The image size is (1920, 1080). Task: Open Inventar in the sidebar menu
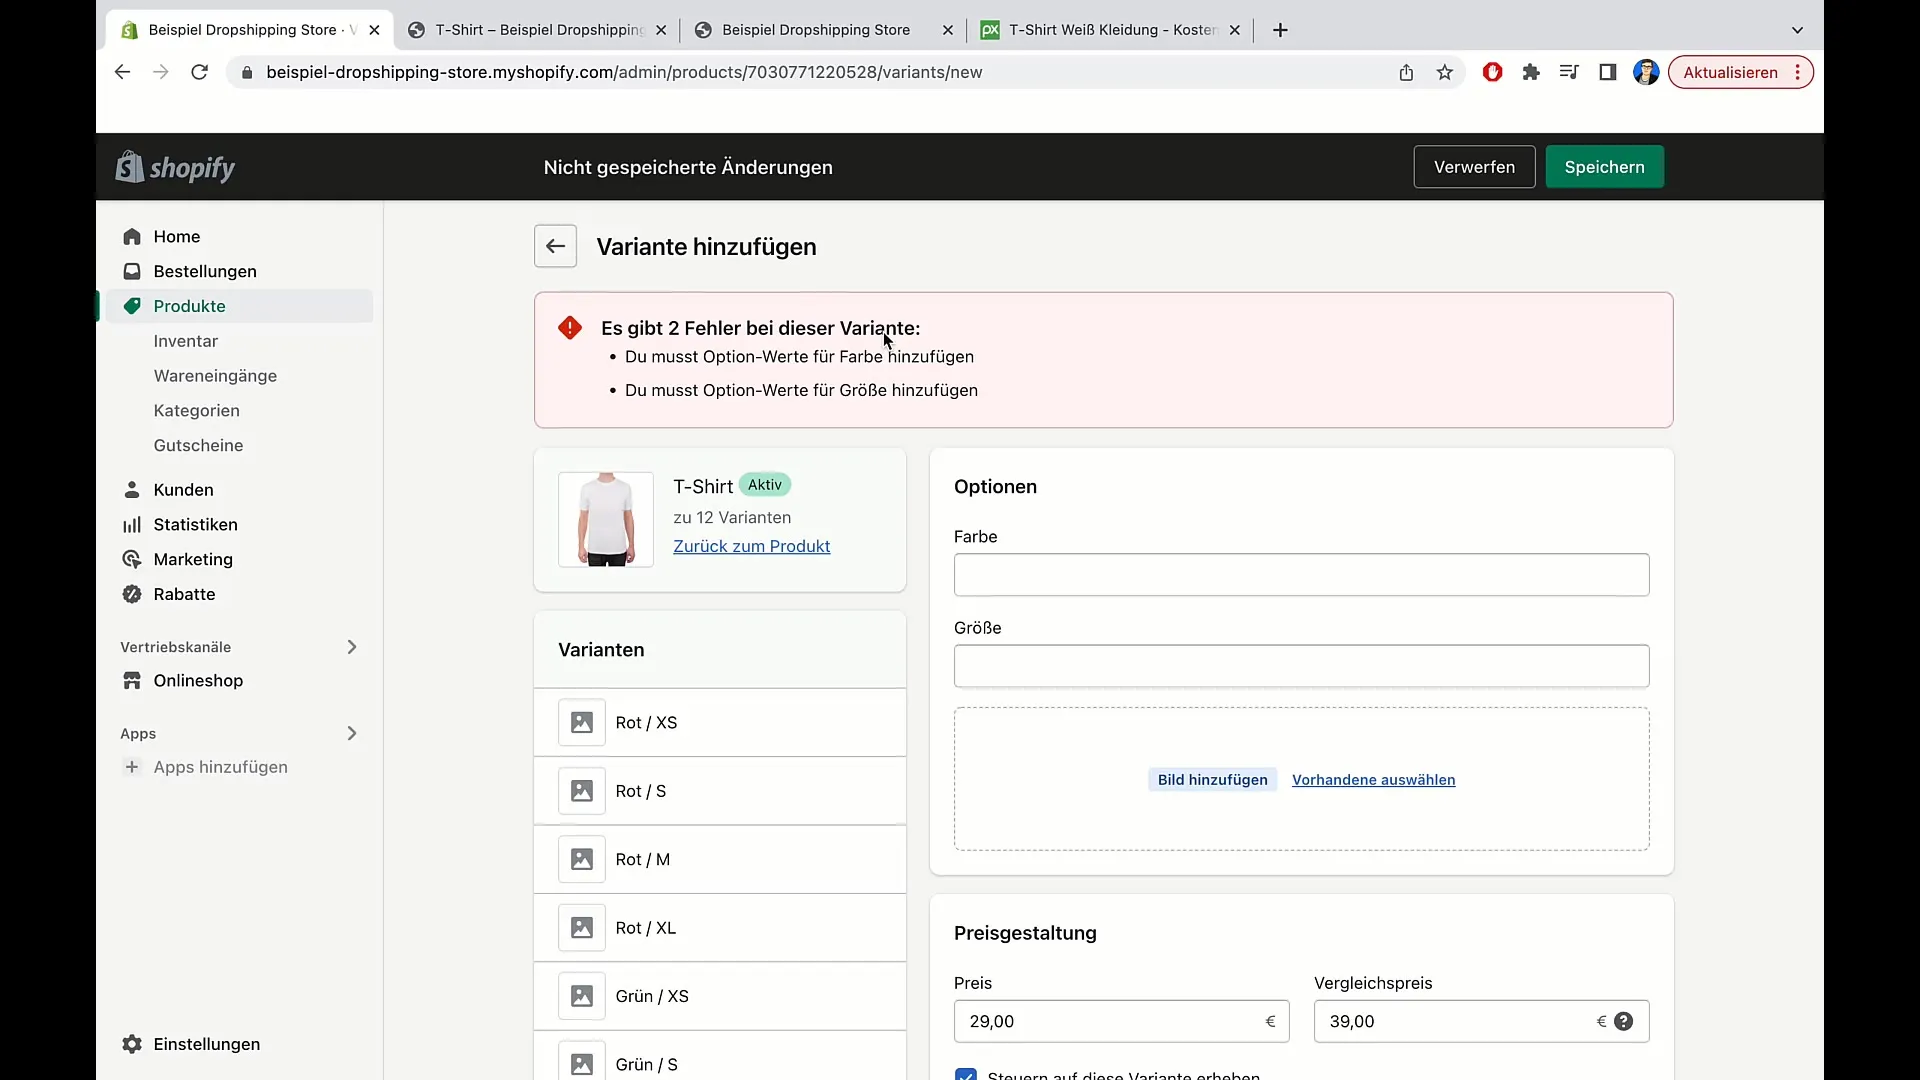(x=186, y=341)
